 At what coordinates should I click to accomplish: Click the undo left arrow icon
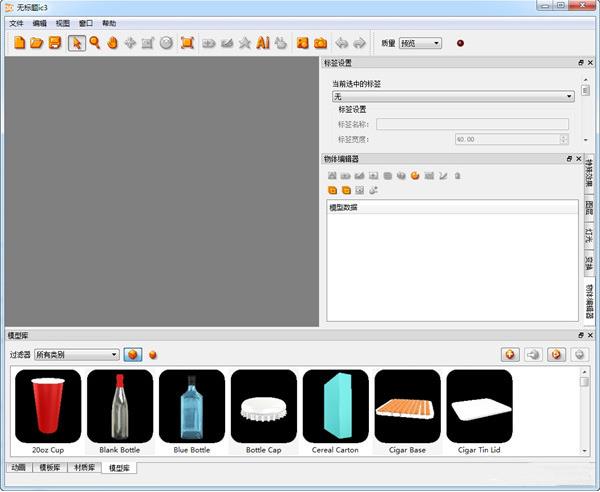tap(340, 43)
